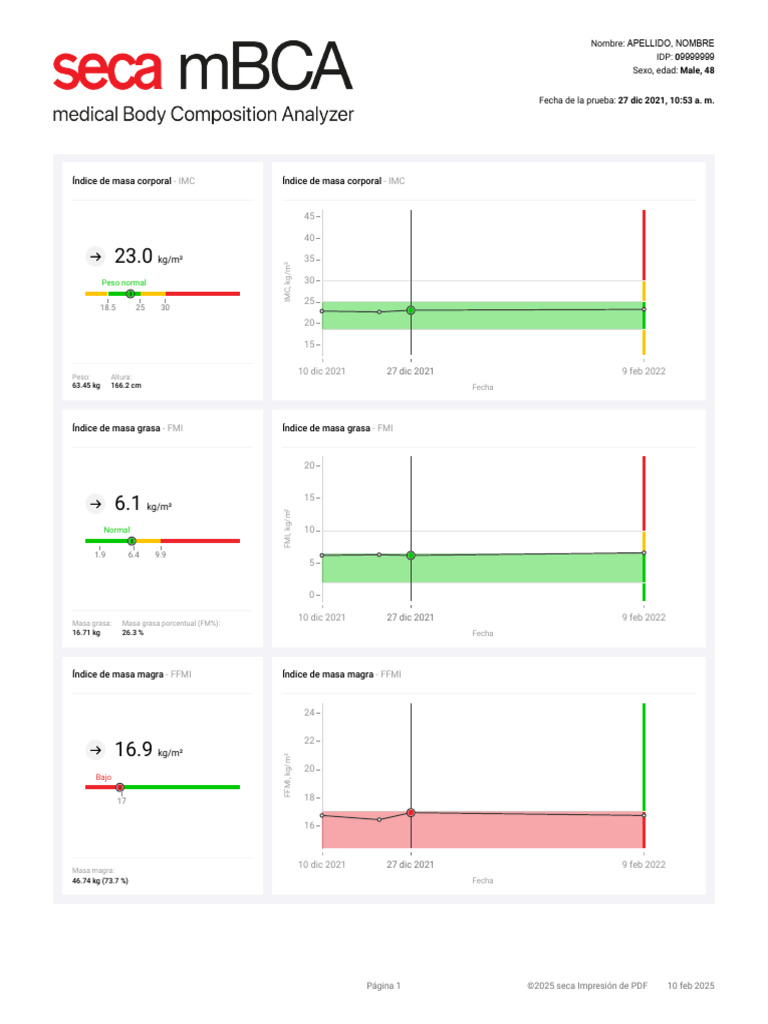Click green 27 dic data point in FMI chart

411,555
